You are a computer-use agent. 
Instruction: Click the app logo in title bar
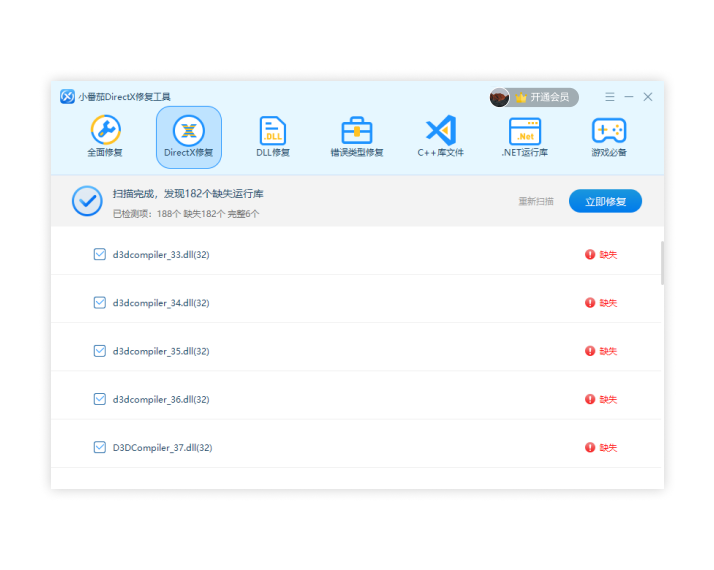click(67, 97)
